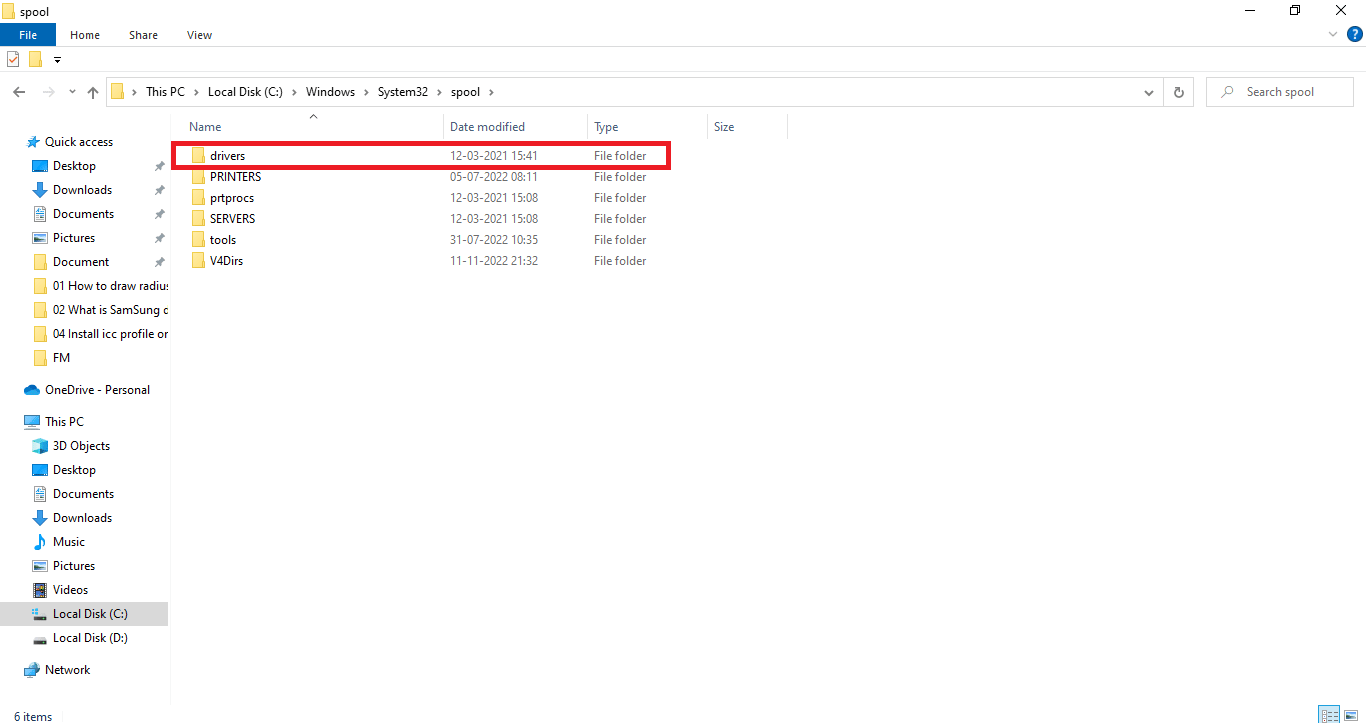Refresh the spool folder view

tap(1178, 92)
